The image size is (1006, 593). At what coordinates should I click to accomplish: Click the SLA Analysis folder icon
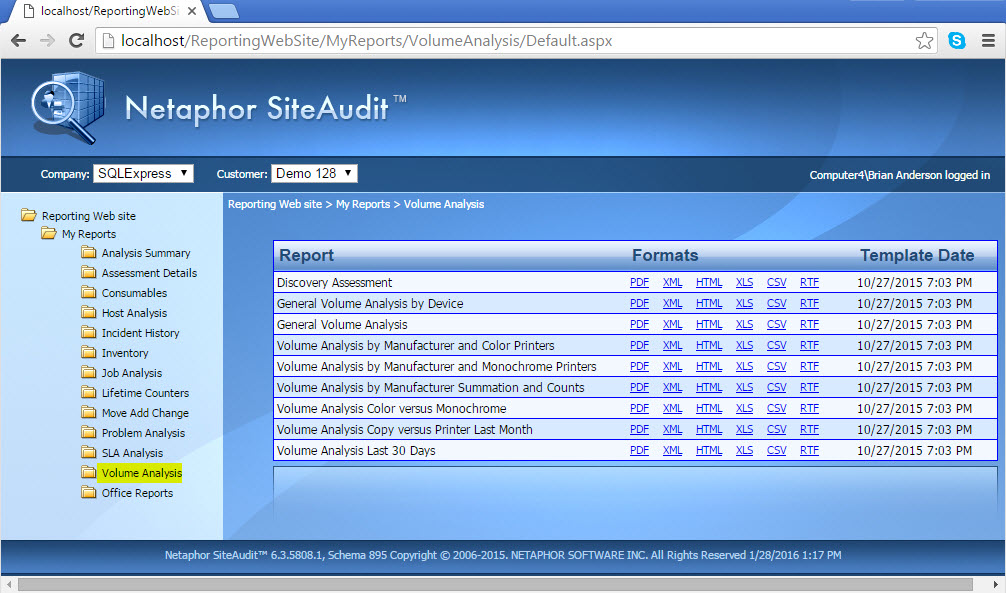pos(89,452)
